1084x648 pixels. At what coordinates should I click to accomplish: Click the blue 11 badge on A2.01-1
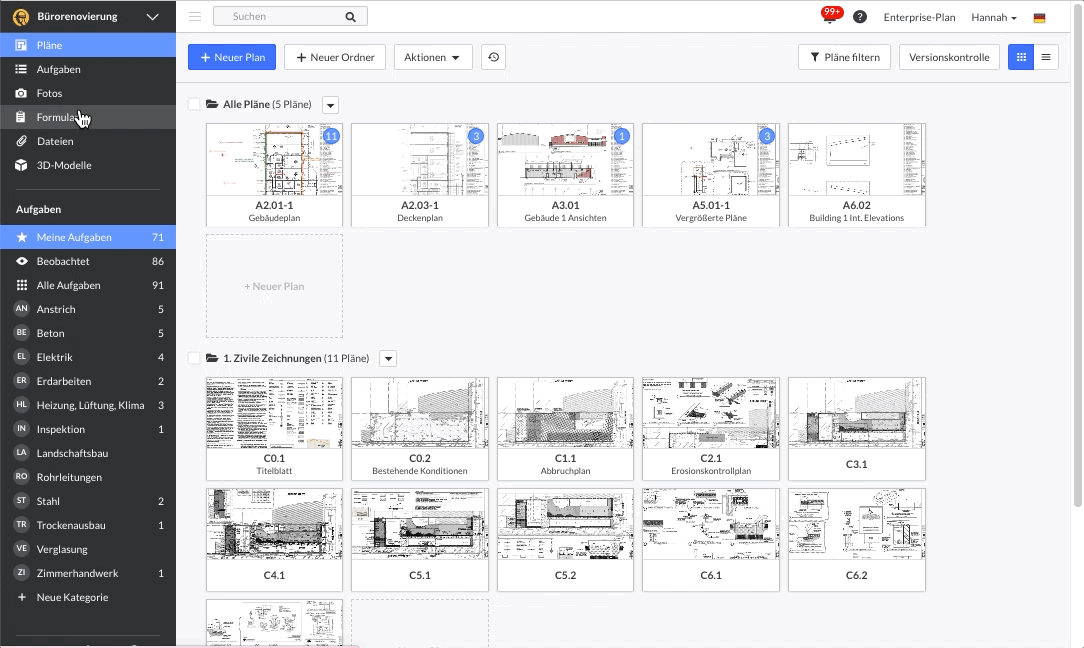coord(331,136)
